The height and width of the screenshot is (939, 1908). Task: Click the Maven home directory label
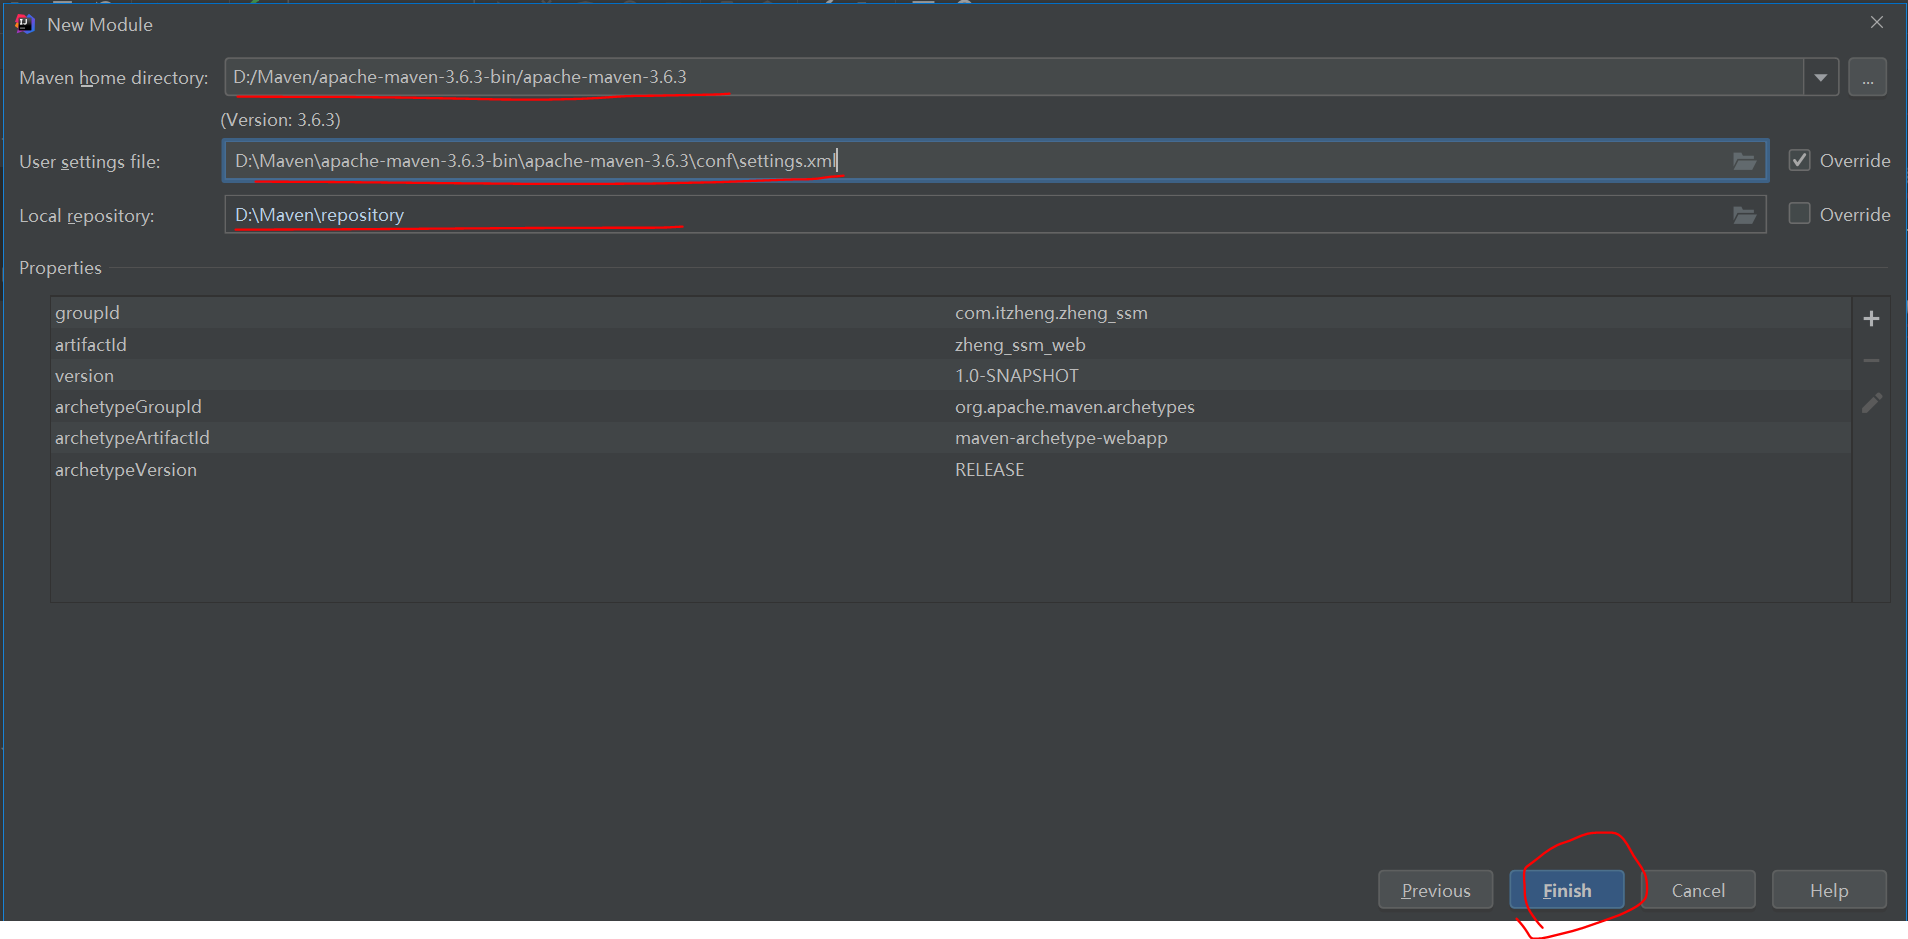coord(114,78)
